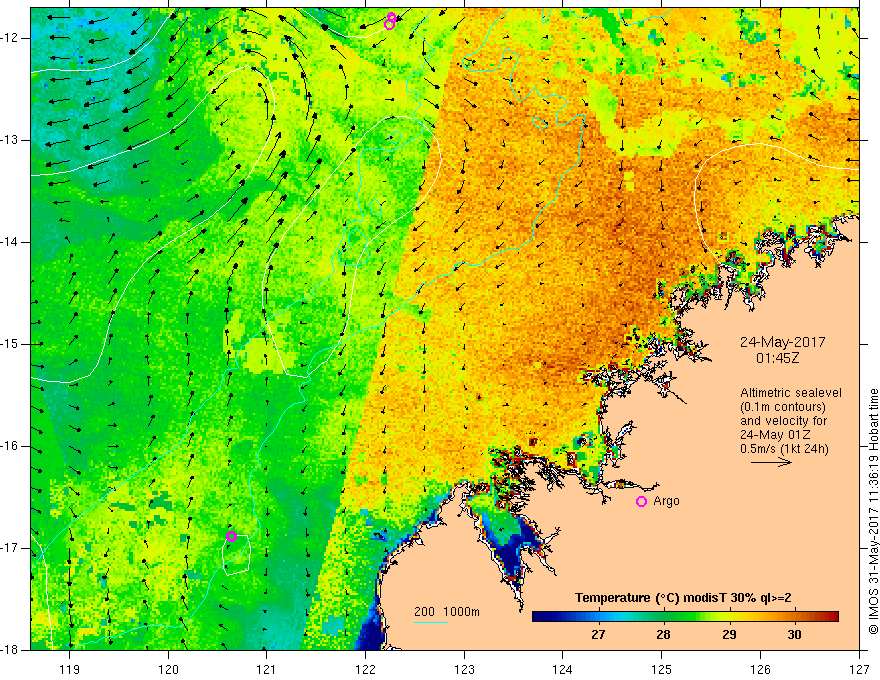Click the color bar tick label '28'

tap(663, 635)
